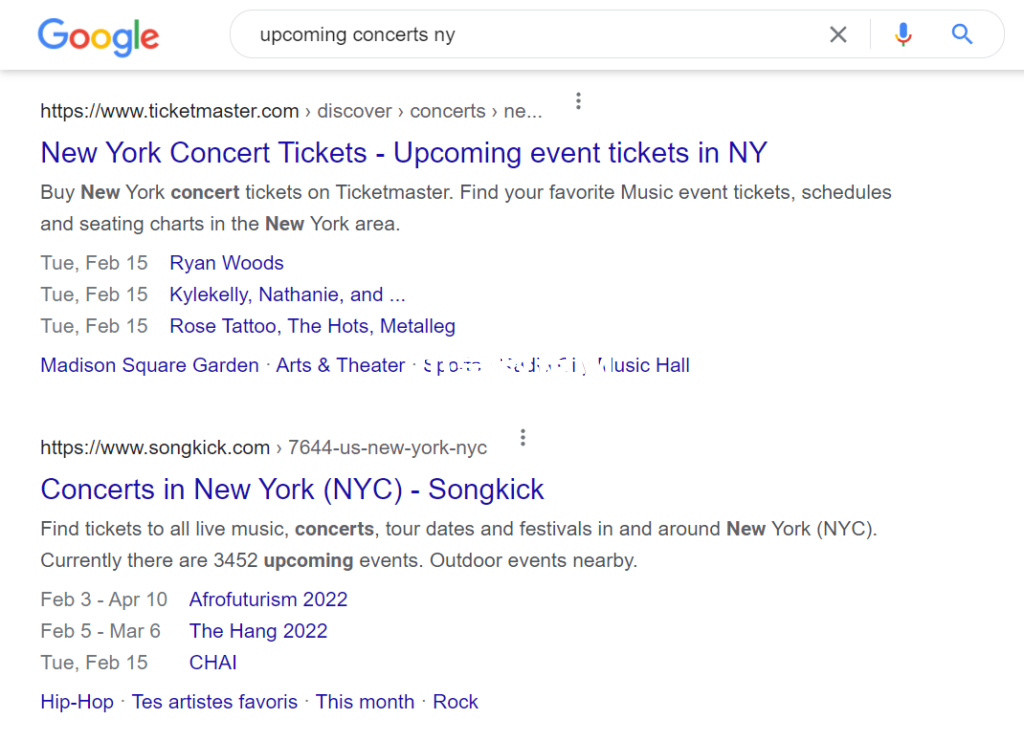Viewport: 1024px width, 741px height.
Task: Click the Ticketmaster description snippet 'Buy New York concert tickets'
Action: coord(466,208)
